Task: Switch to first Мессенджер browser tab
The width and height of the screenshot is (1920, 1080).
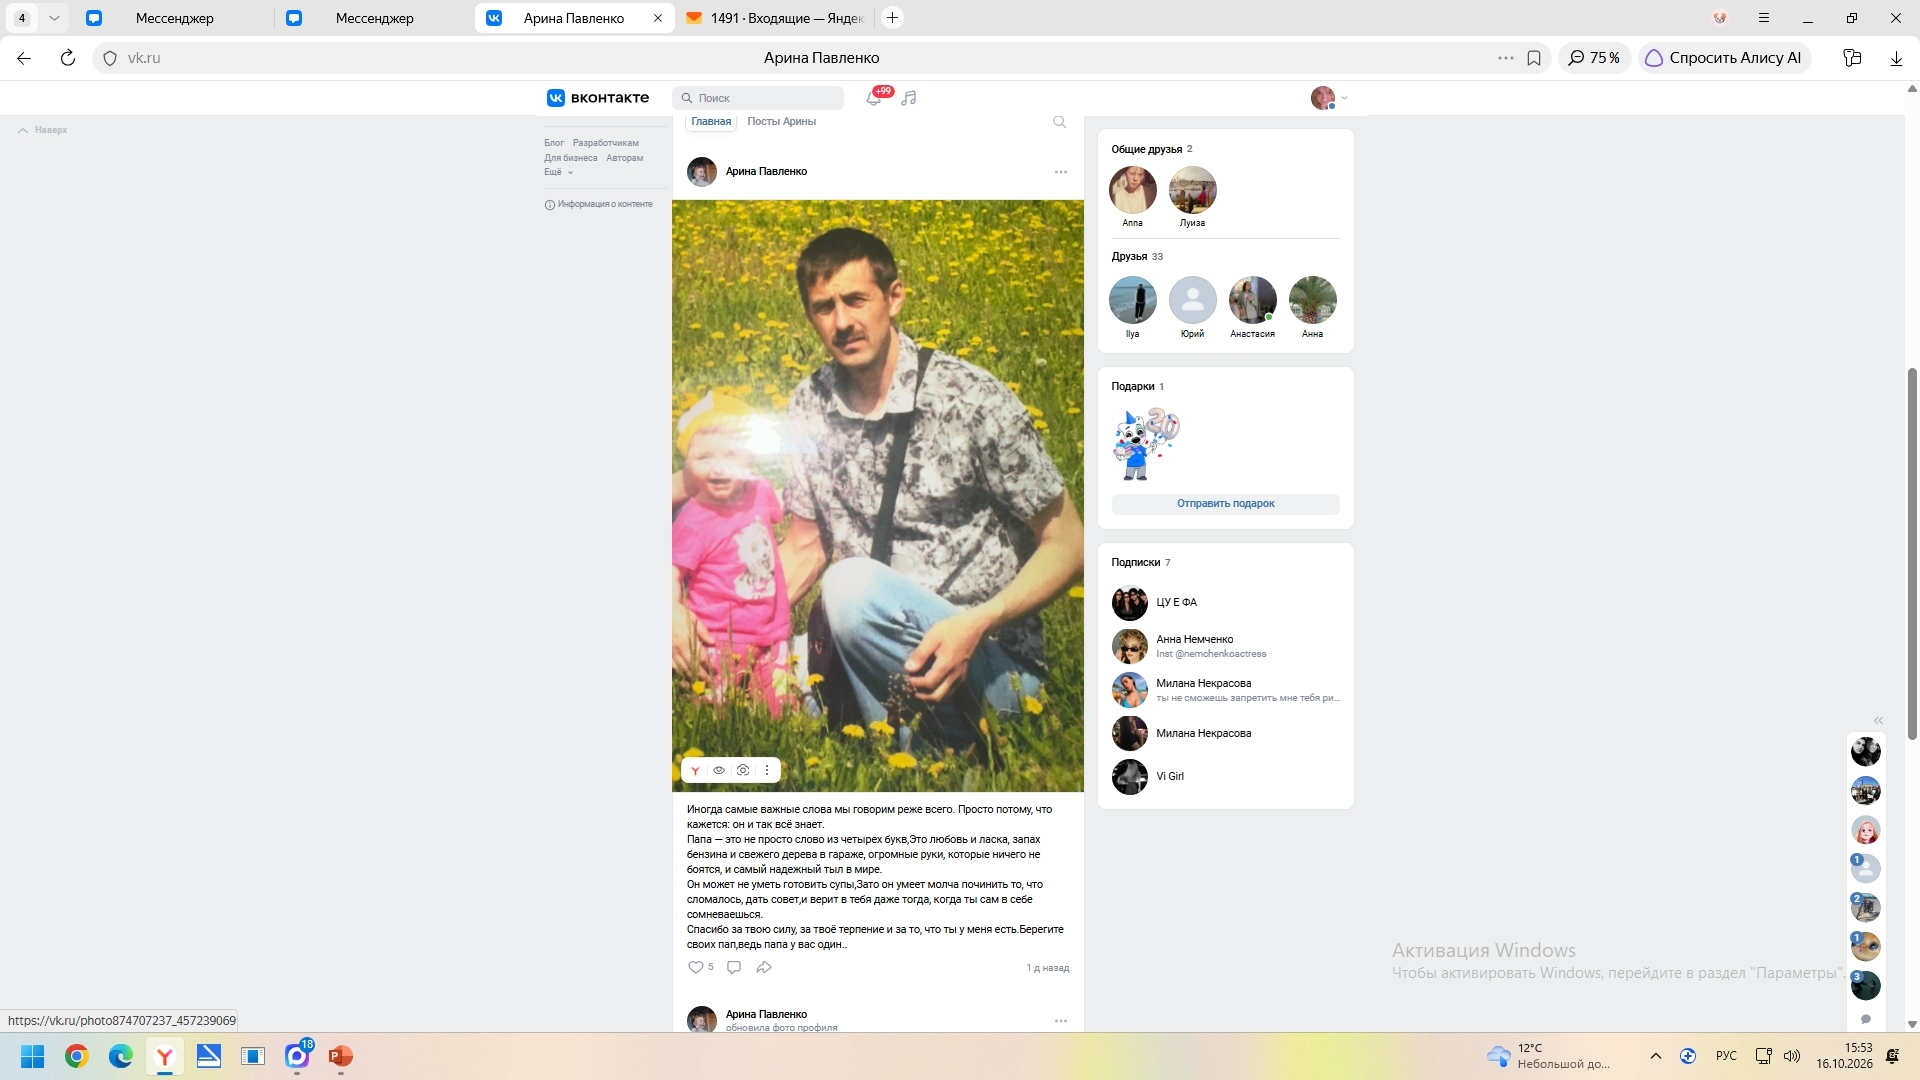Action: (174, 18)
